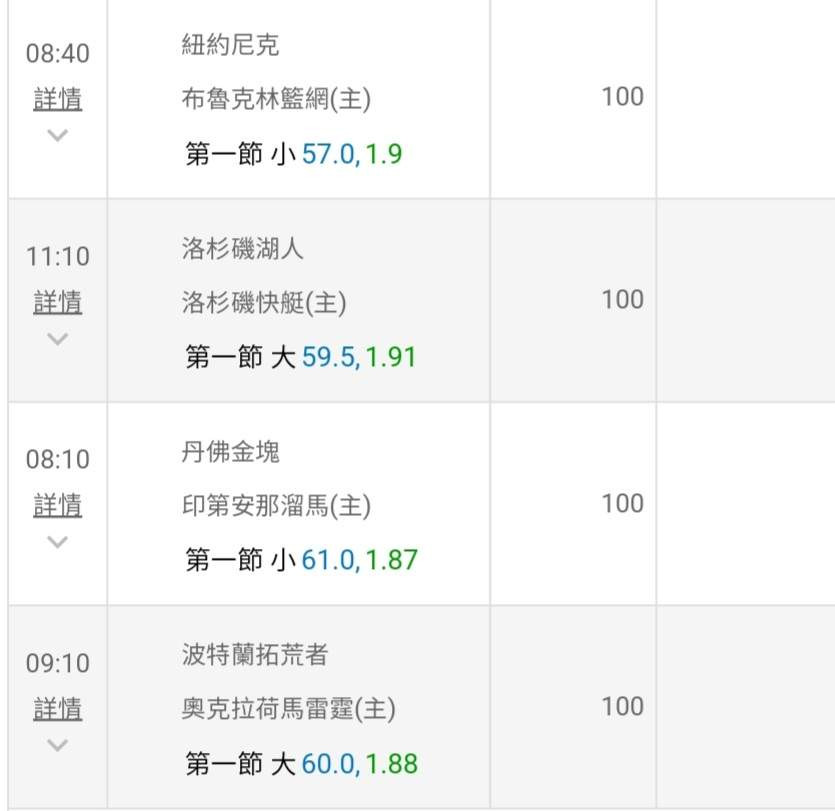835x811 pixels.
Task: Select the 波特蘭拓荒者 team name
Action: [255, 655]
